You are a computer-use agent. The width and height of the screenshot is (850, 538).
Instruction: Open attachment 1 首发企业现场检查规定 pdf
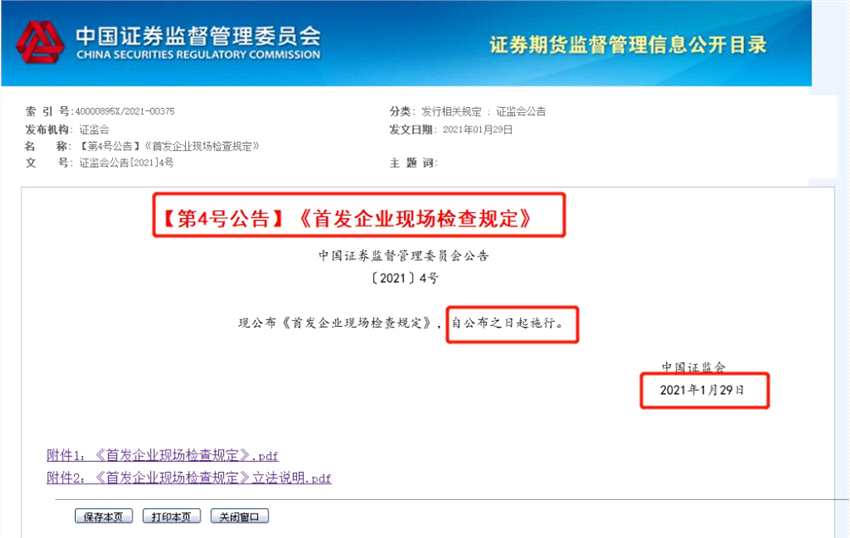[x=162, y=456]
